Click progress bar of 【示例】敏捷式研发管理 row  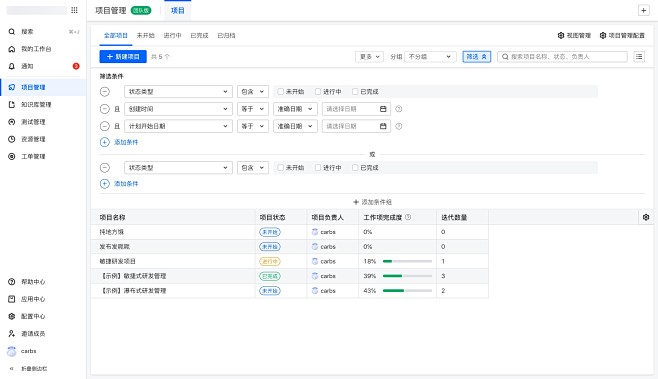tap(407, 276)
